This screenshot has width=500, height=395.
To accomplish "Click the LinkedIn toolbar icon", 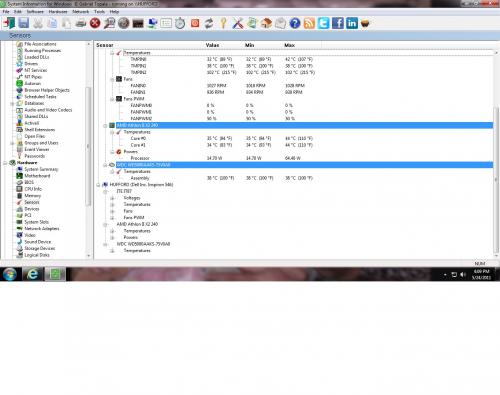I will 352,23.
